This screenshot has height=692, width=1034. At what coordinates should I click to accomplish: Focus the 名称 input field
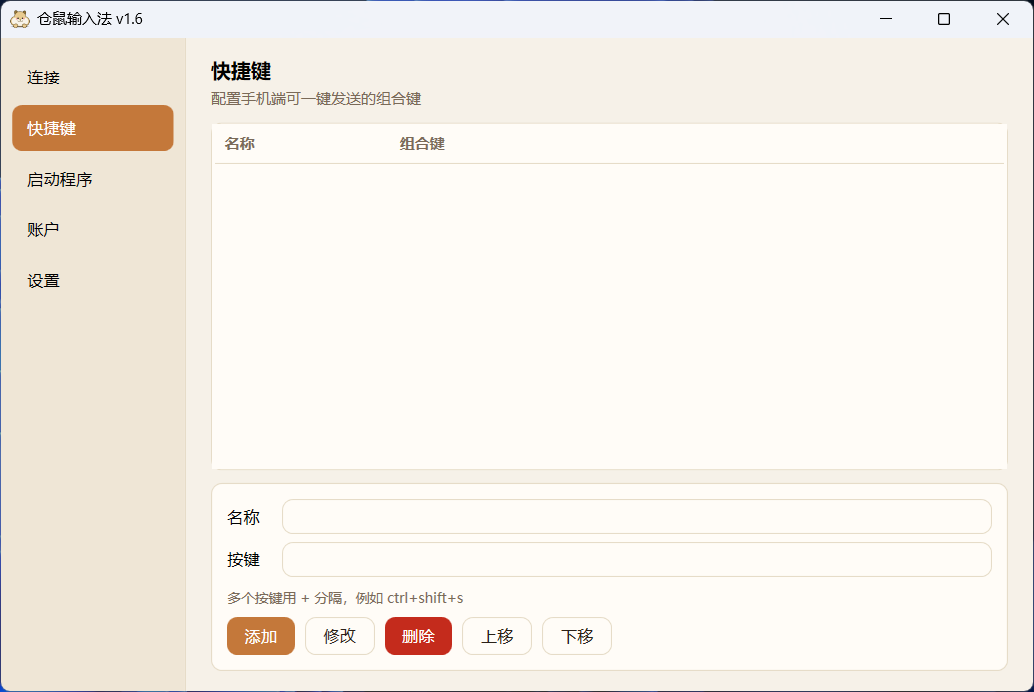636,517
